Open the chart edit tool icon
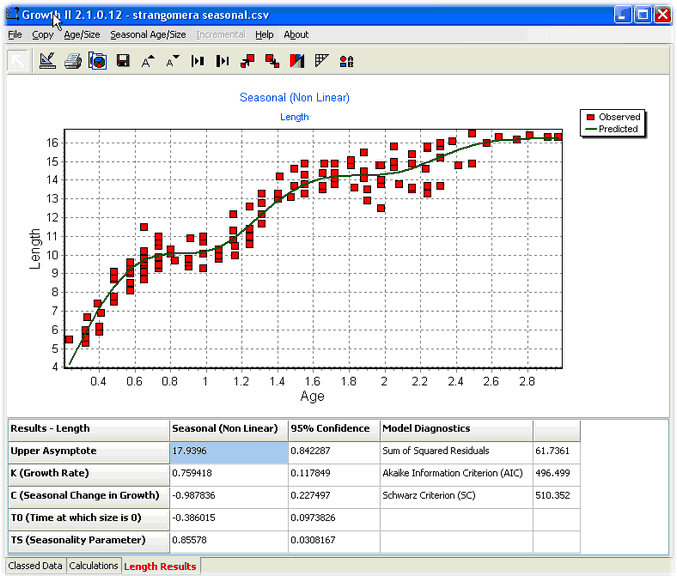The width and height of the screenshot is (677, 576). [47, 60]
